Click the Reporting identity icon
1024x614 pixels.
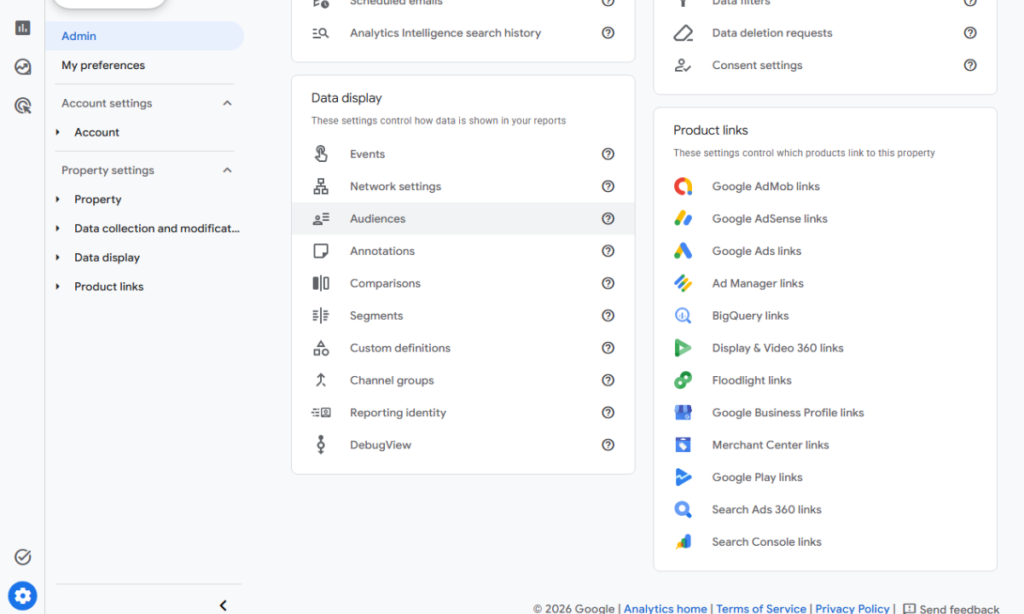click(321, 413)
